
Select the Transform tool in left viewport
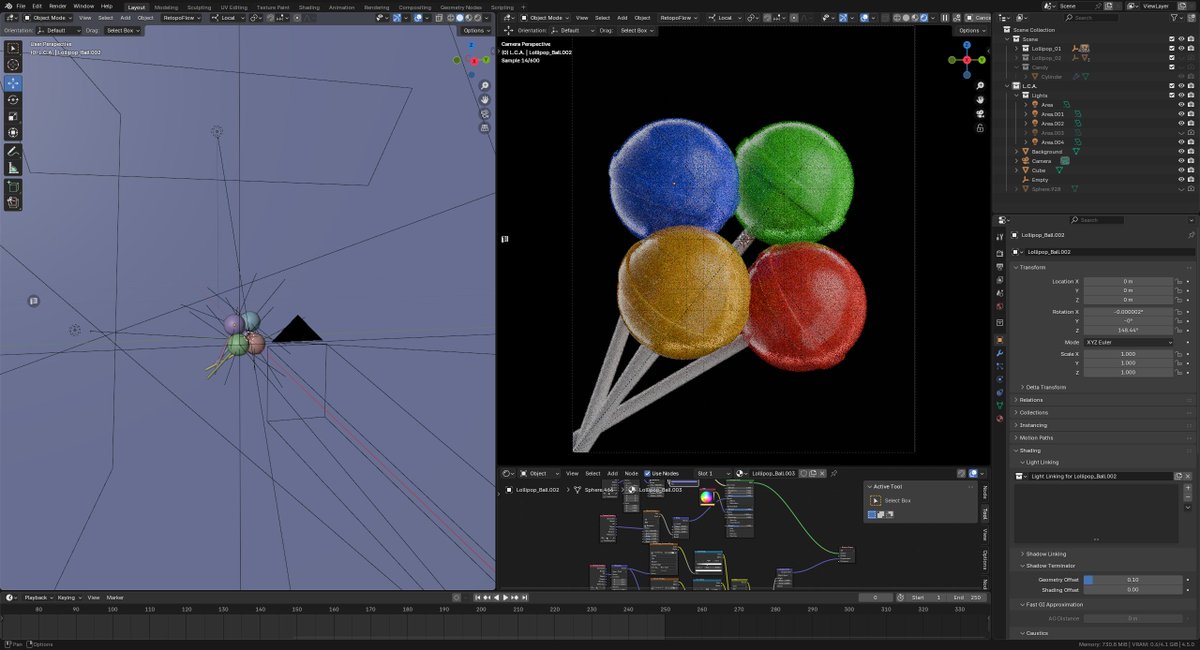(x=13, y=132)
